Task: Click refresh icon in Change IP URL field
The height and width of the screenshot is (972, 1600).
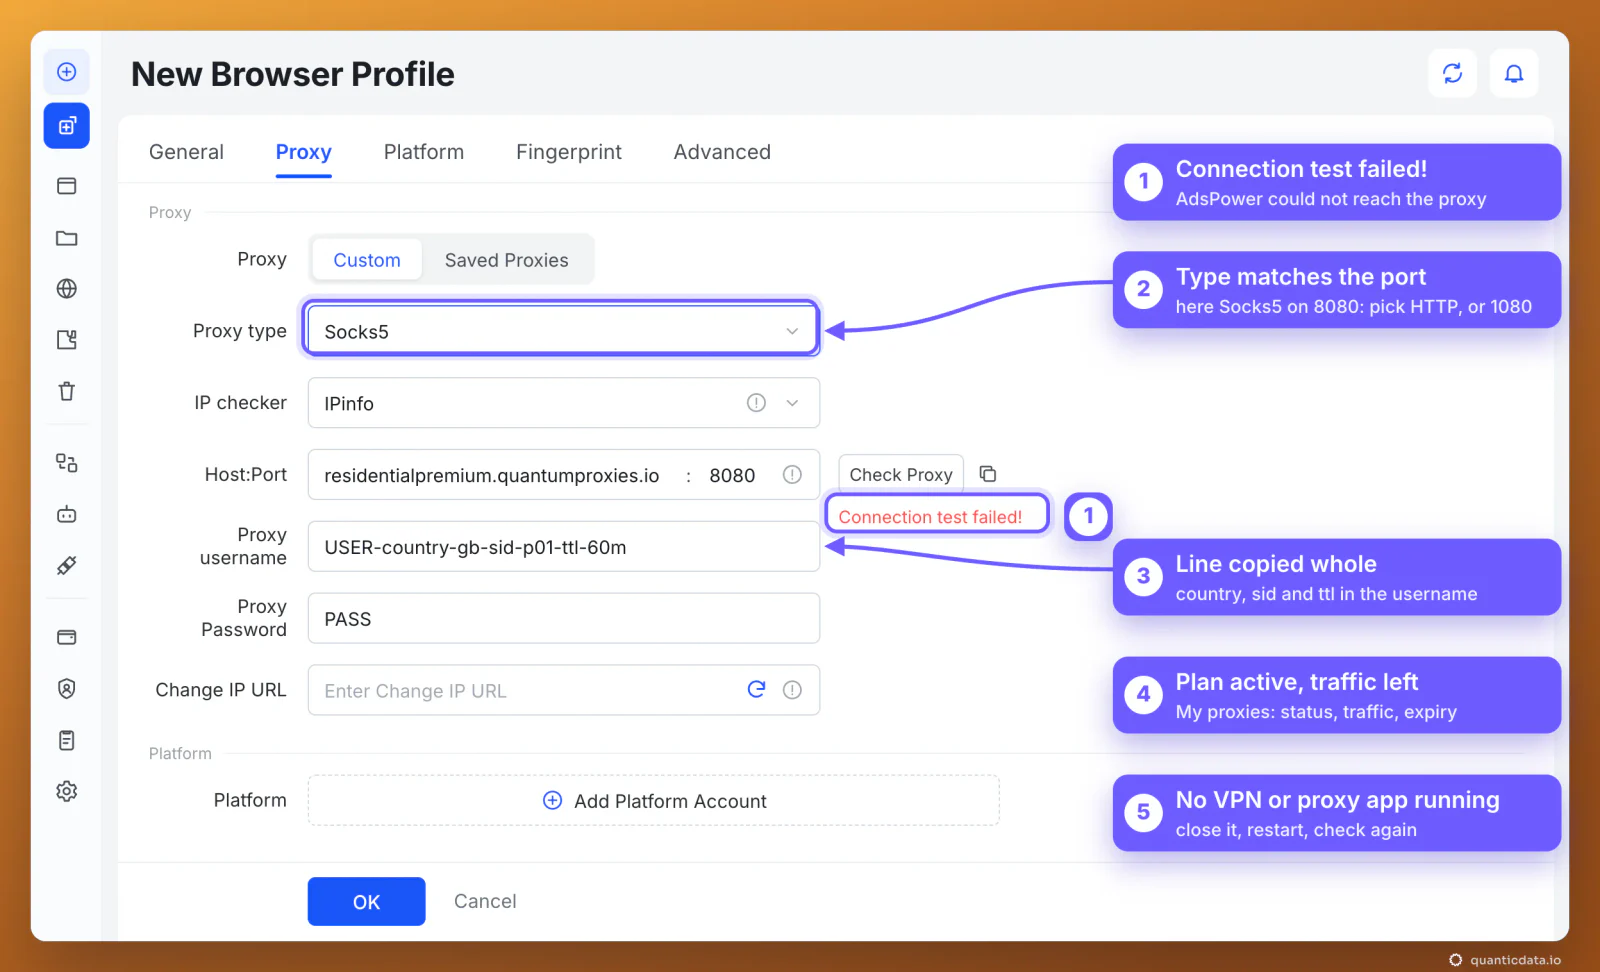Action: click(x=757, y=689)
